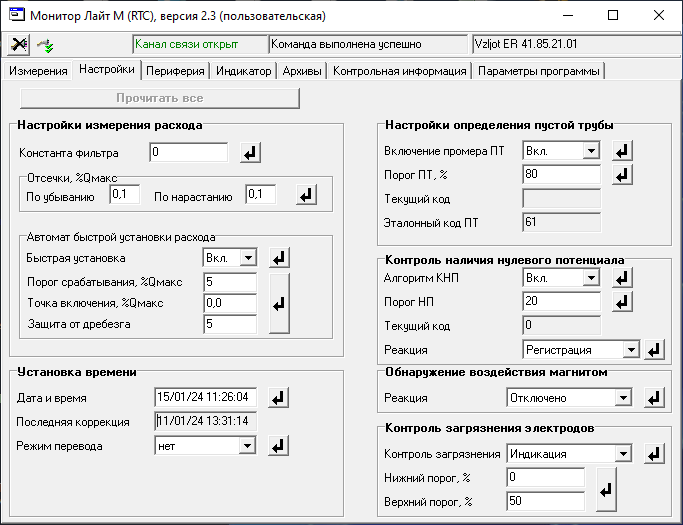Screen dimensions: 683x525
Task: Click the application icon in title bar
Action: pos(16,15)
